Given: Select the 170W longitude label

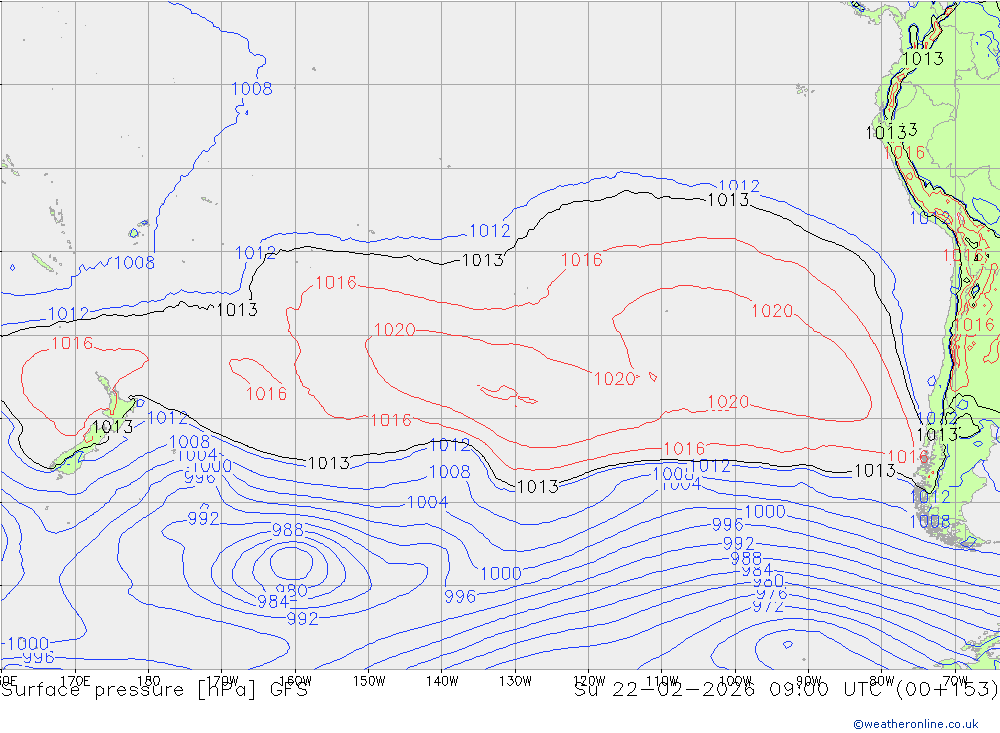Looking at the screenshot, I should (222, 681).
